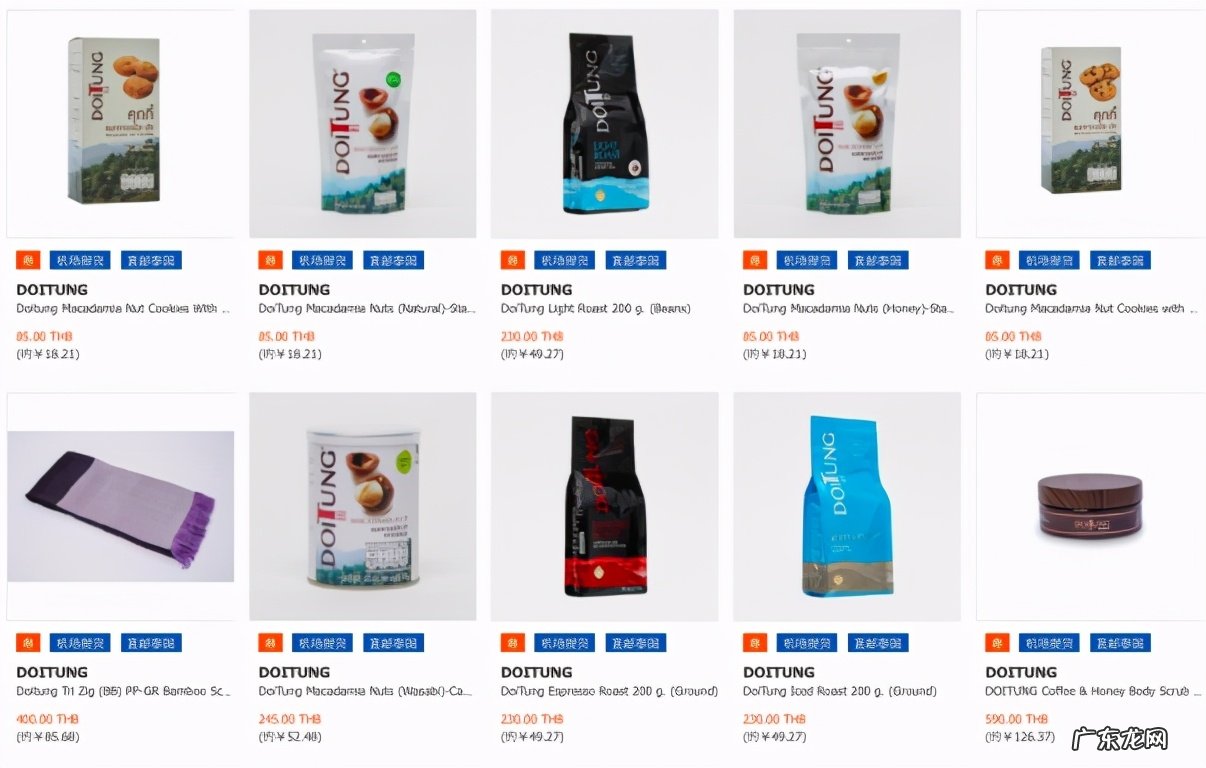This screenshot has width=1206, height=768.
Task: Open the brown Body Scrub jar image
Action: point(1090,506)
